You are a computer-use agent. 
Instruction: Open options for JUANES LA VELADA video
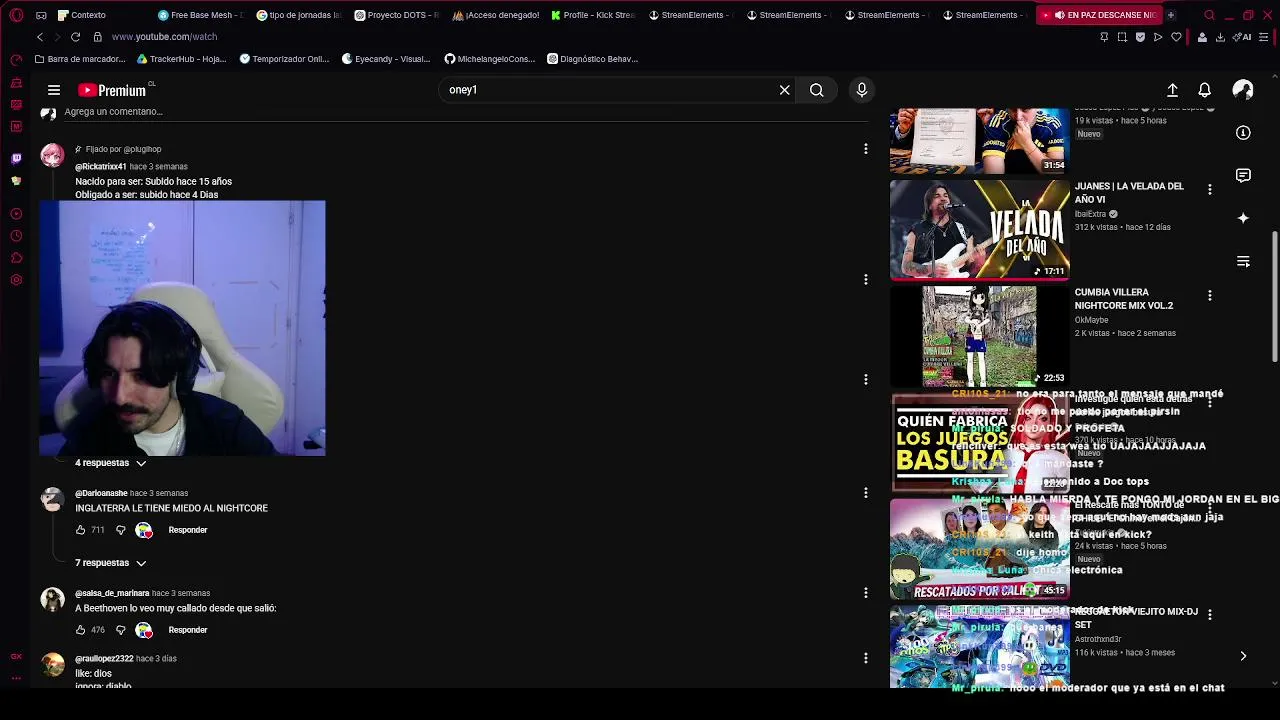1210,190
